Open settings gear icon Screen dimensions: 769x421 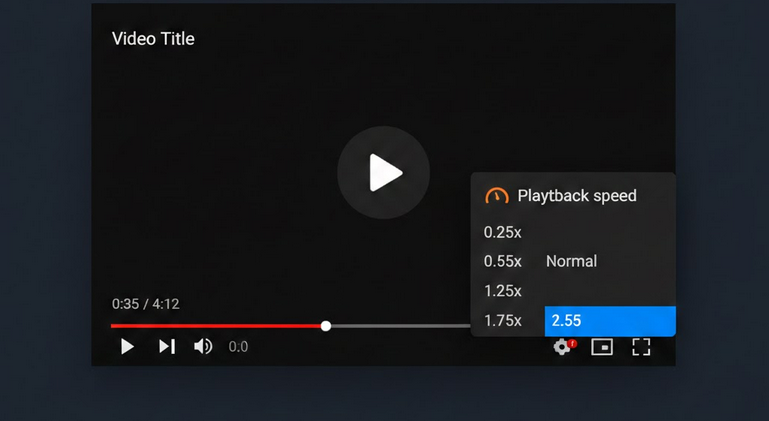(x=562, y=346)
